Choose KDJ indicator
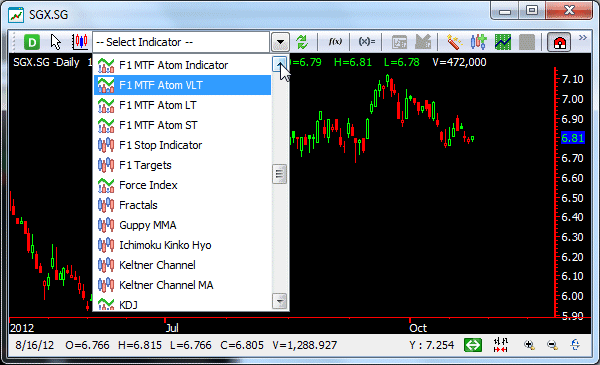This screenshot has height=365, width=600. coord(183,304)
